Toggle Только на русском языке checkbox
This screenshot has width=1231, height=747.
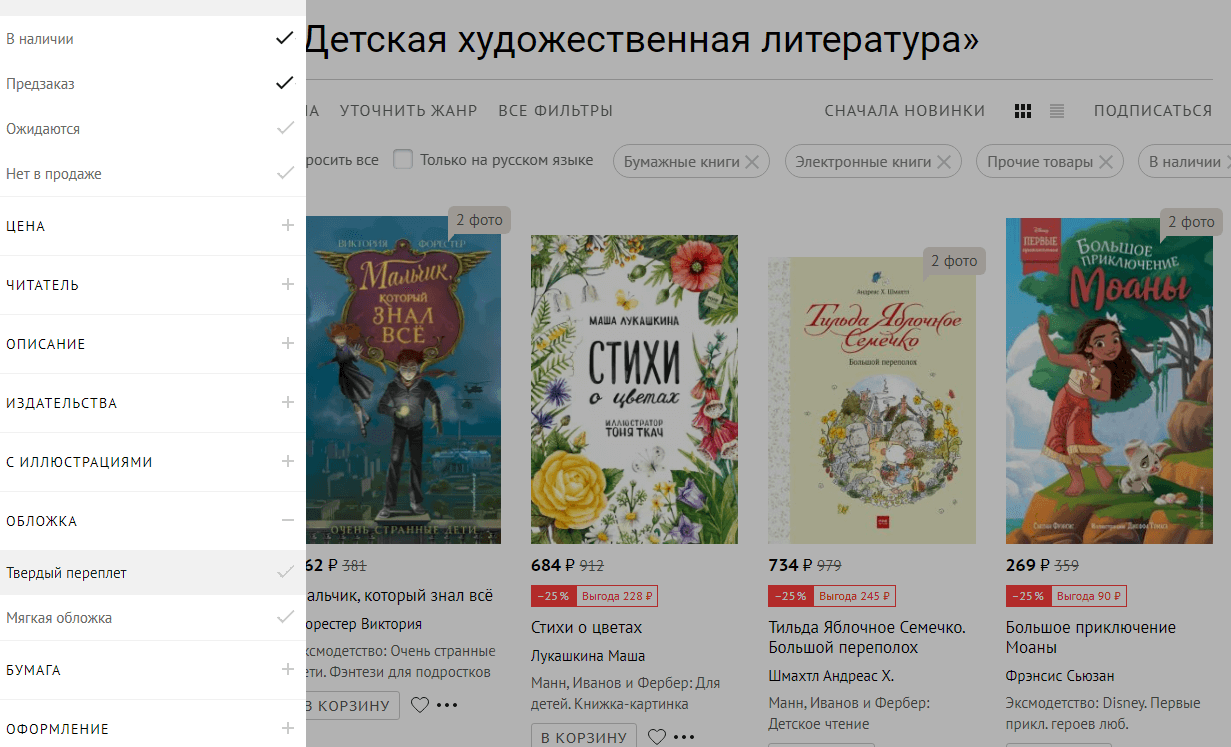tap(403, 160)
